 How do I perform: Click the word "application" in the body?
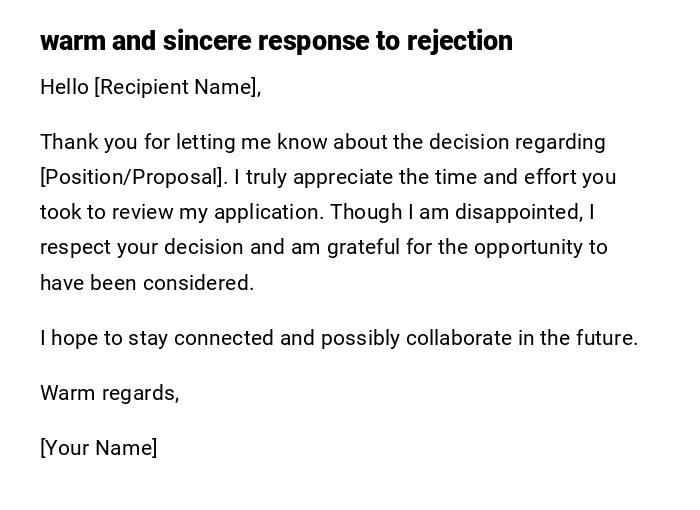point(272,212)
